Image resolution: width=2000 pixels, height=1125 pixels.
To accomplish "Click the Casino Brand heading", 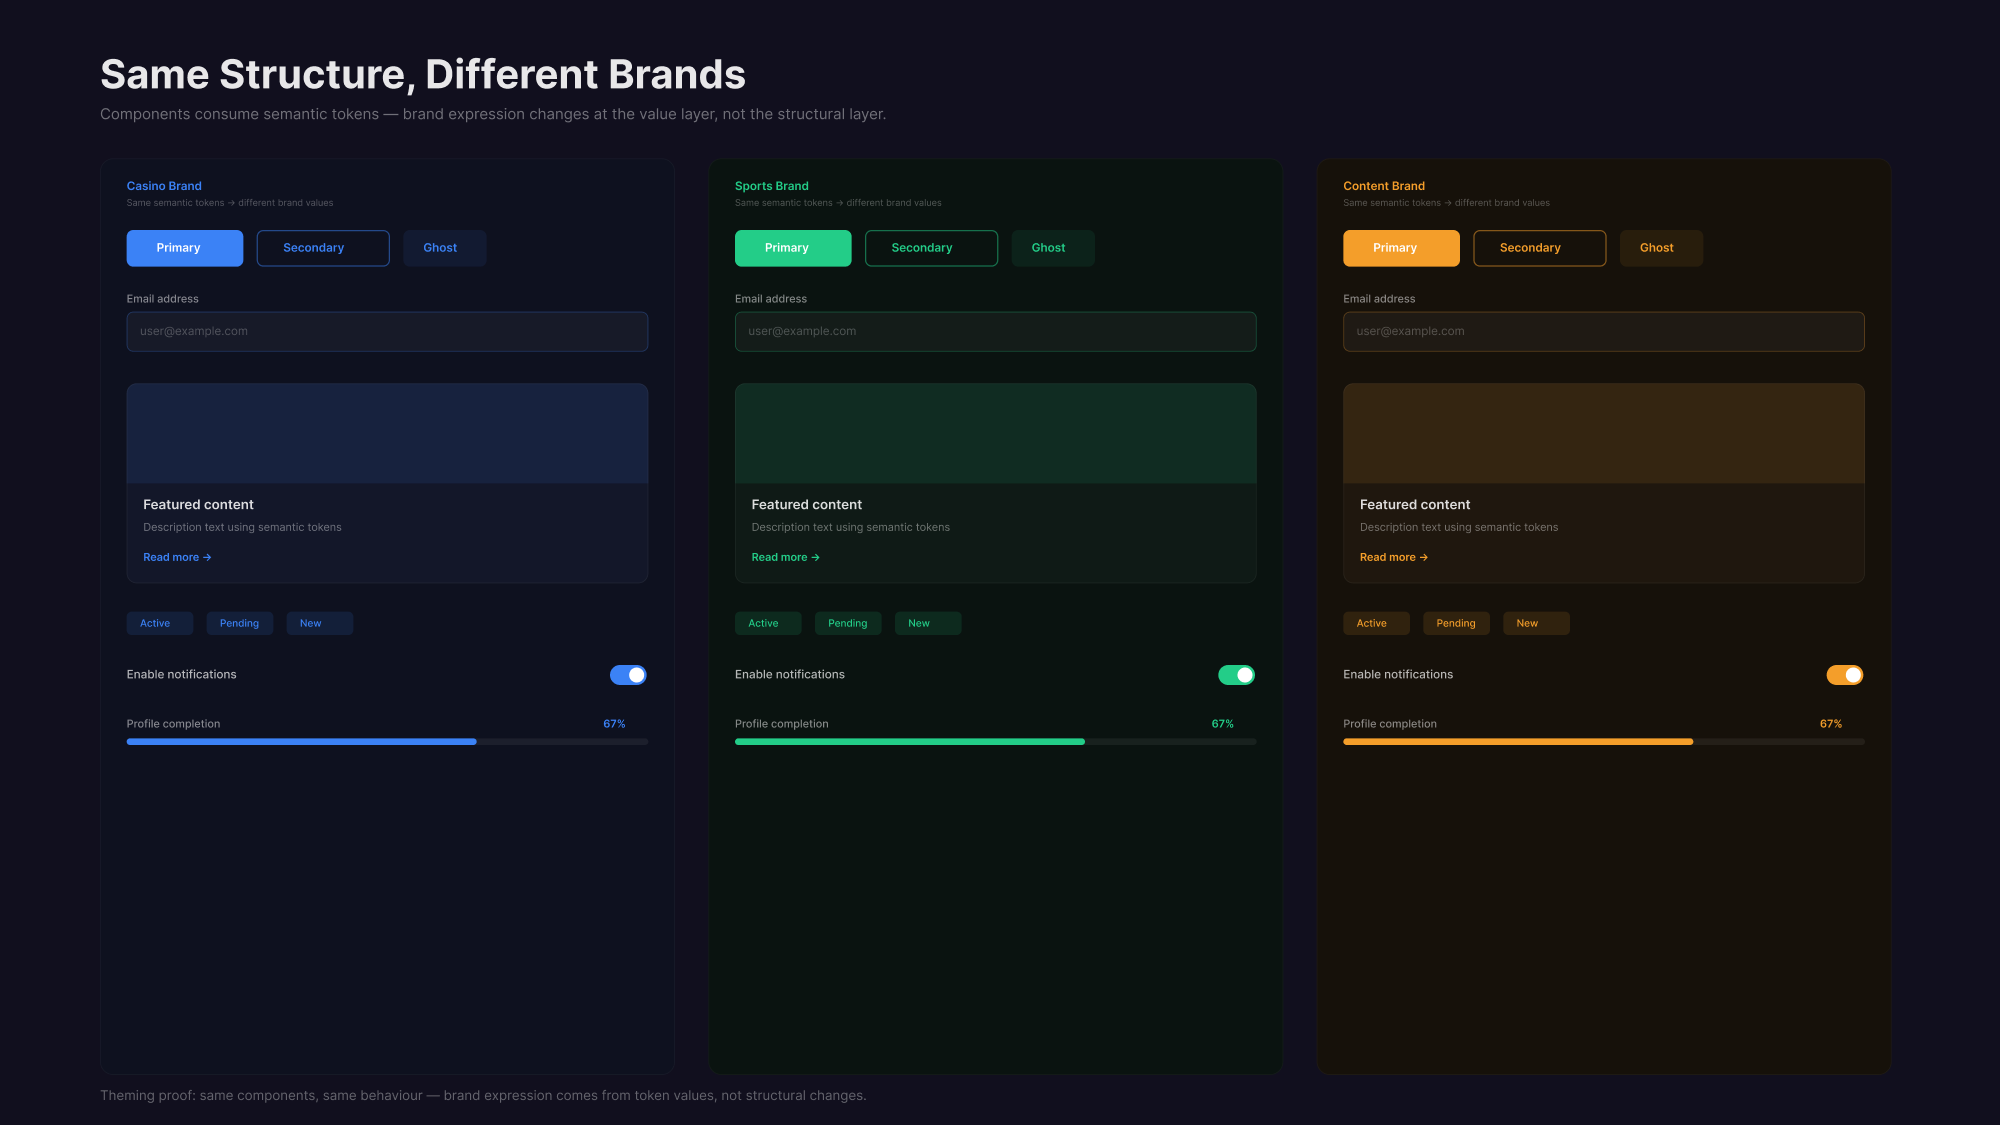I will 164,186.
